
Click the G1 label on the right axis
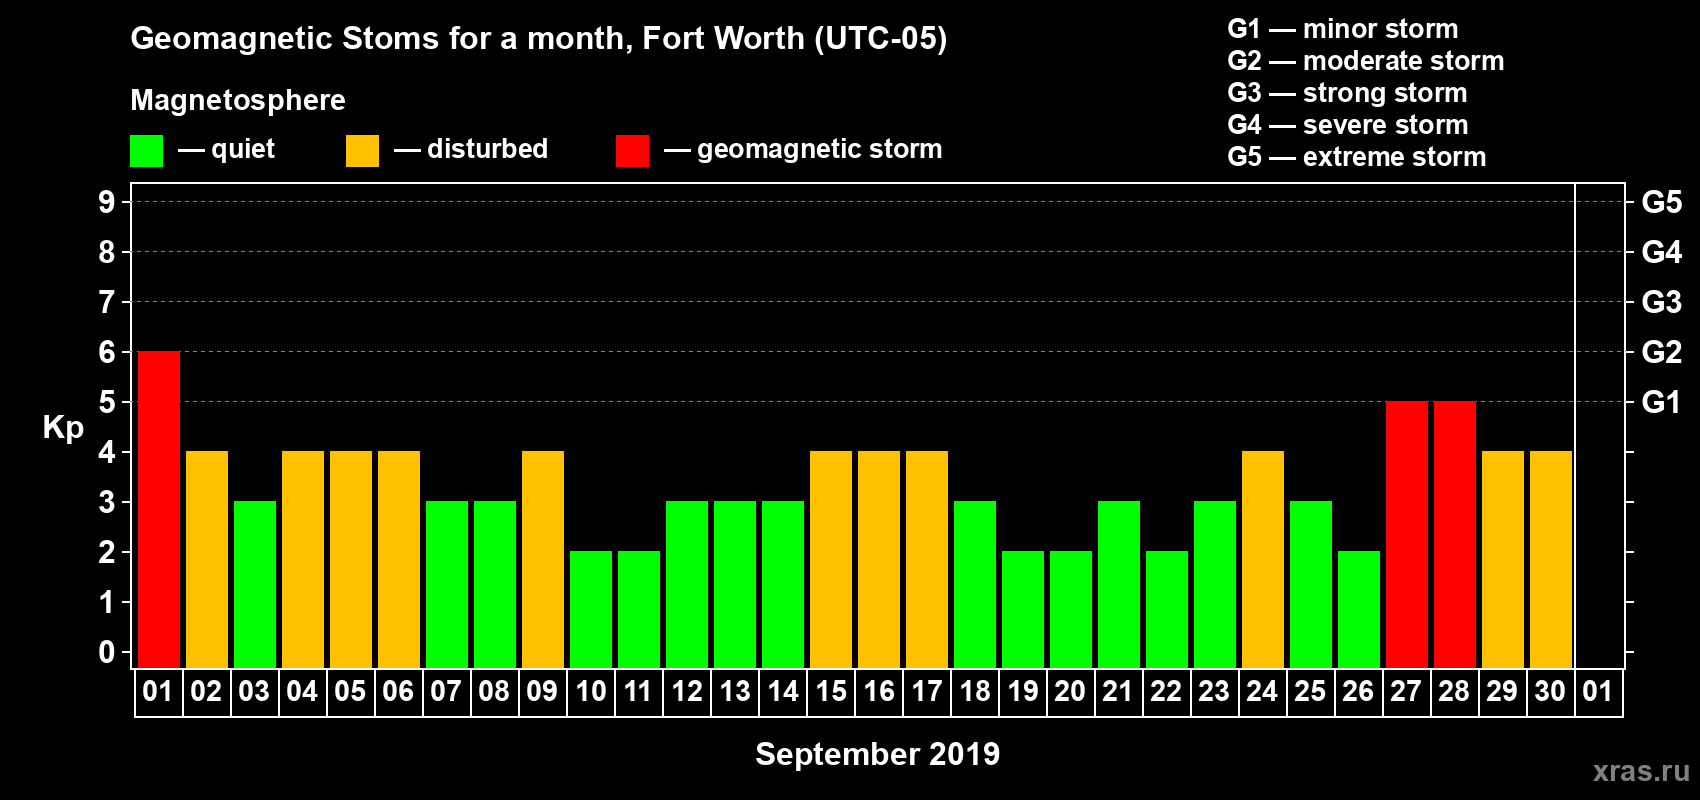[1662, 402]
